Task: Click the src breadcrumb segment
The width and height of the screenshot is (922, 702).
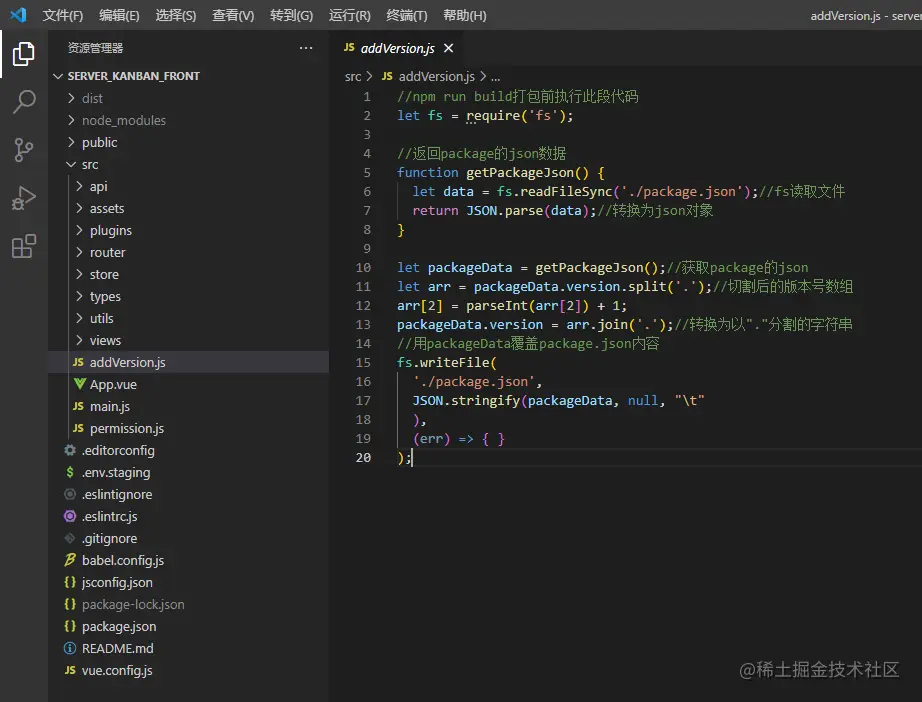Action: [353, 76]
